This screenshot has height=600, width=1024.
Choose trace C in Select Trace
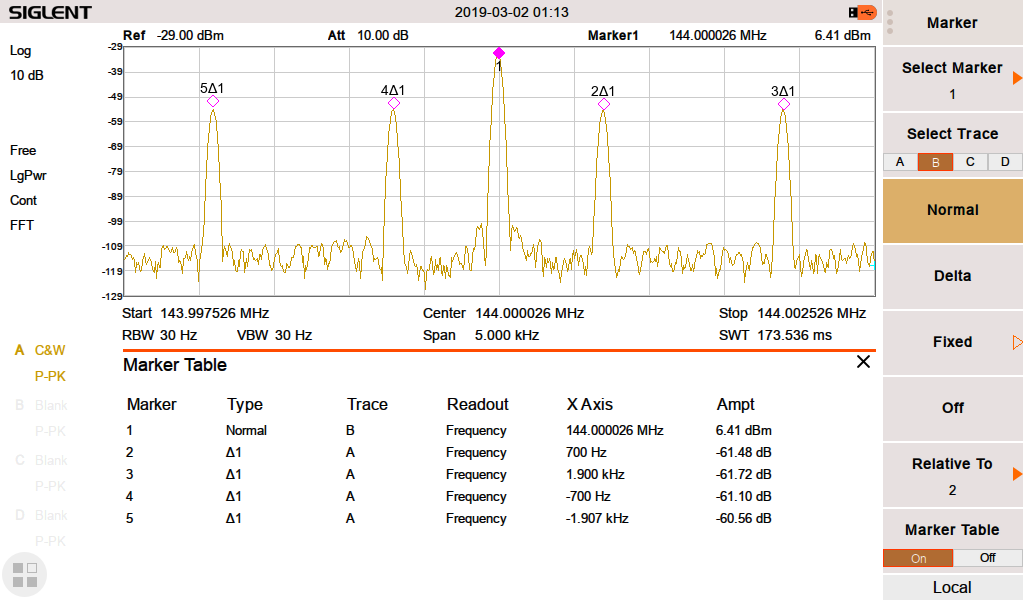[970, 162]
